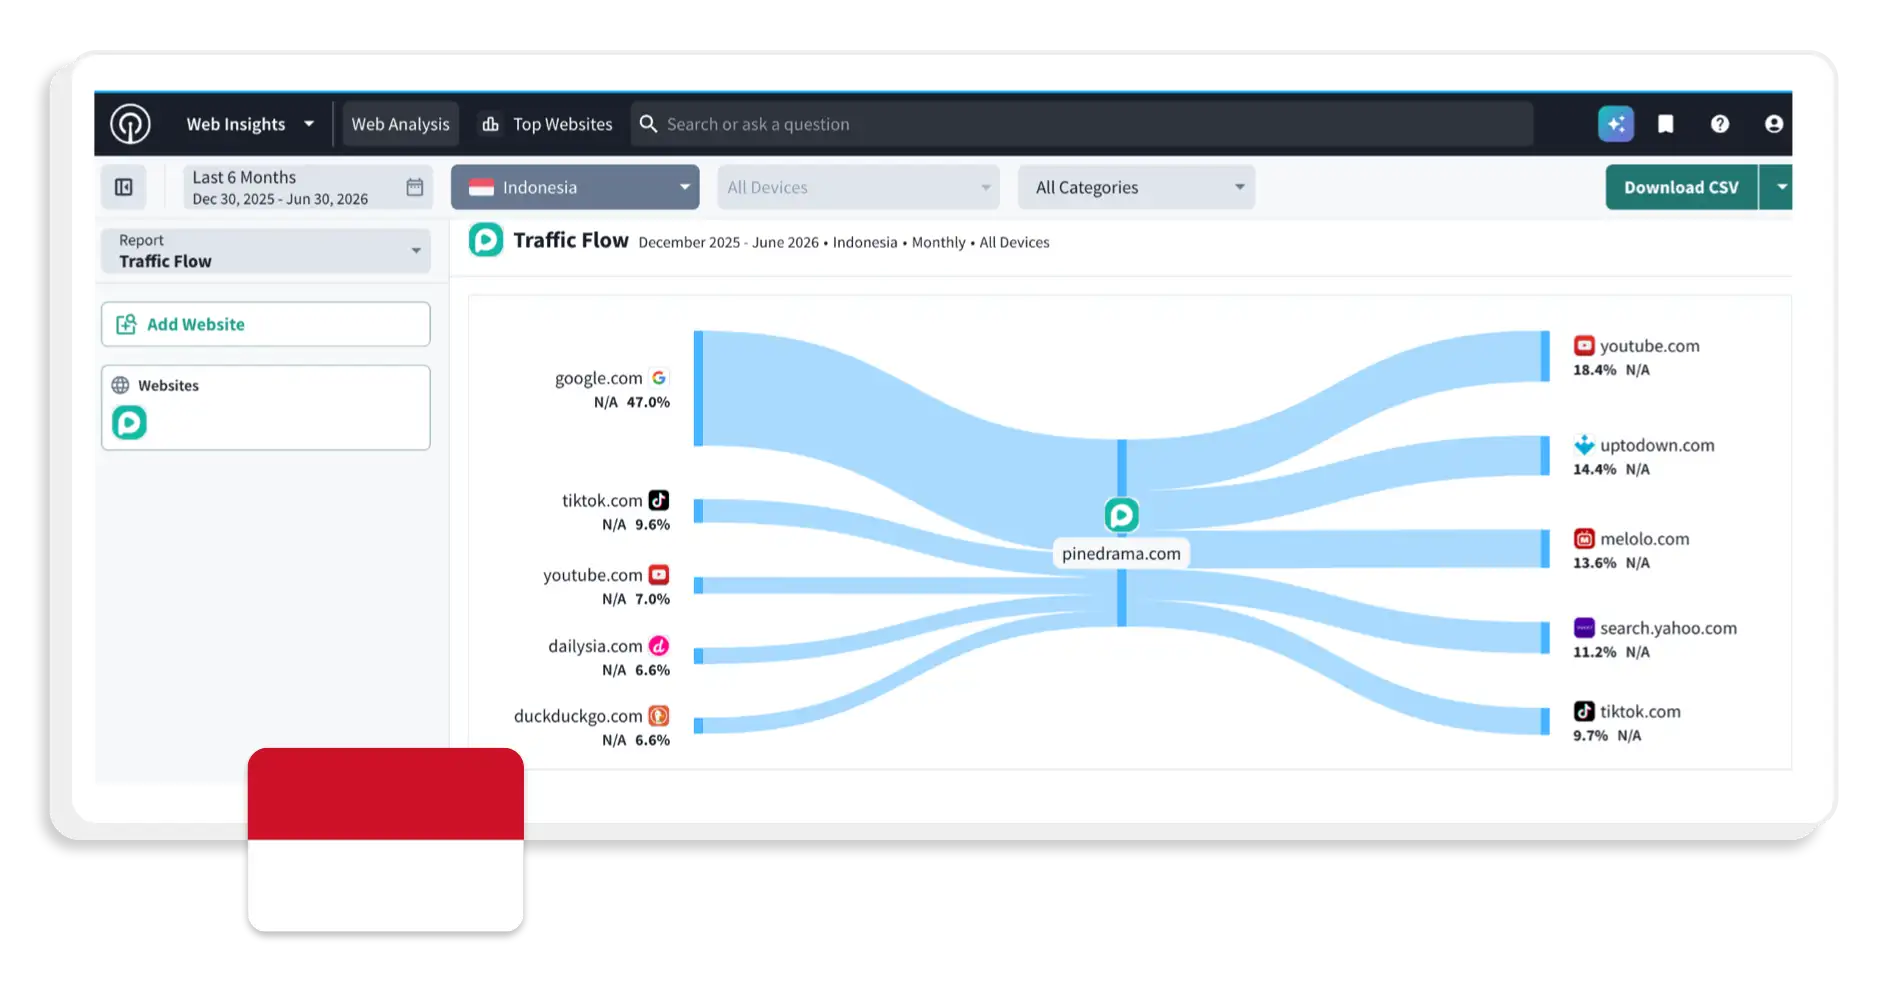1888x996 pixels.
Task: Click the Traffic Flow page heading
Action: (570, 240)
